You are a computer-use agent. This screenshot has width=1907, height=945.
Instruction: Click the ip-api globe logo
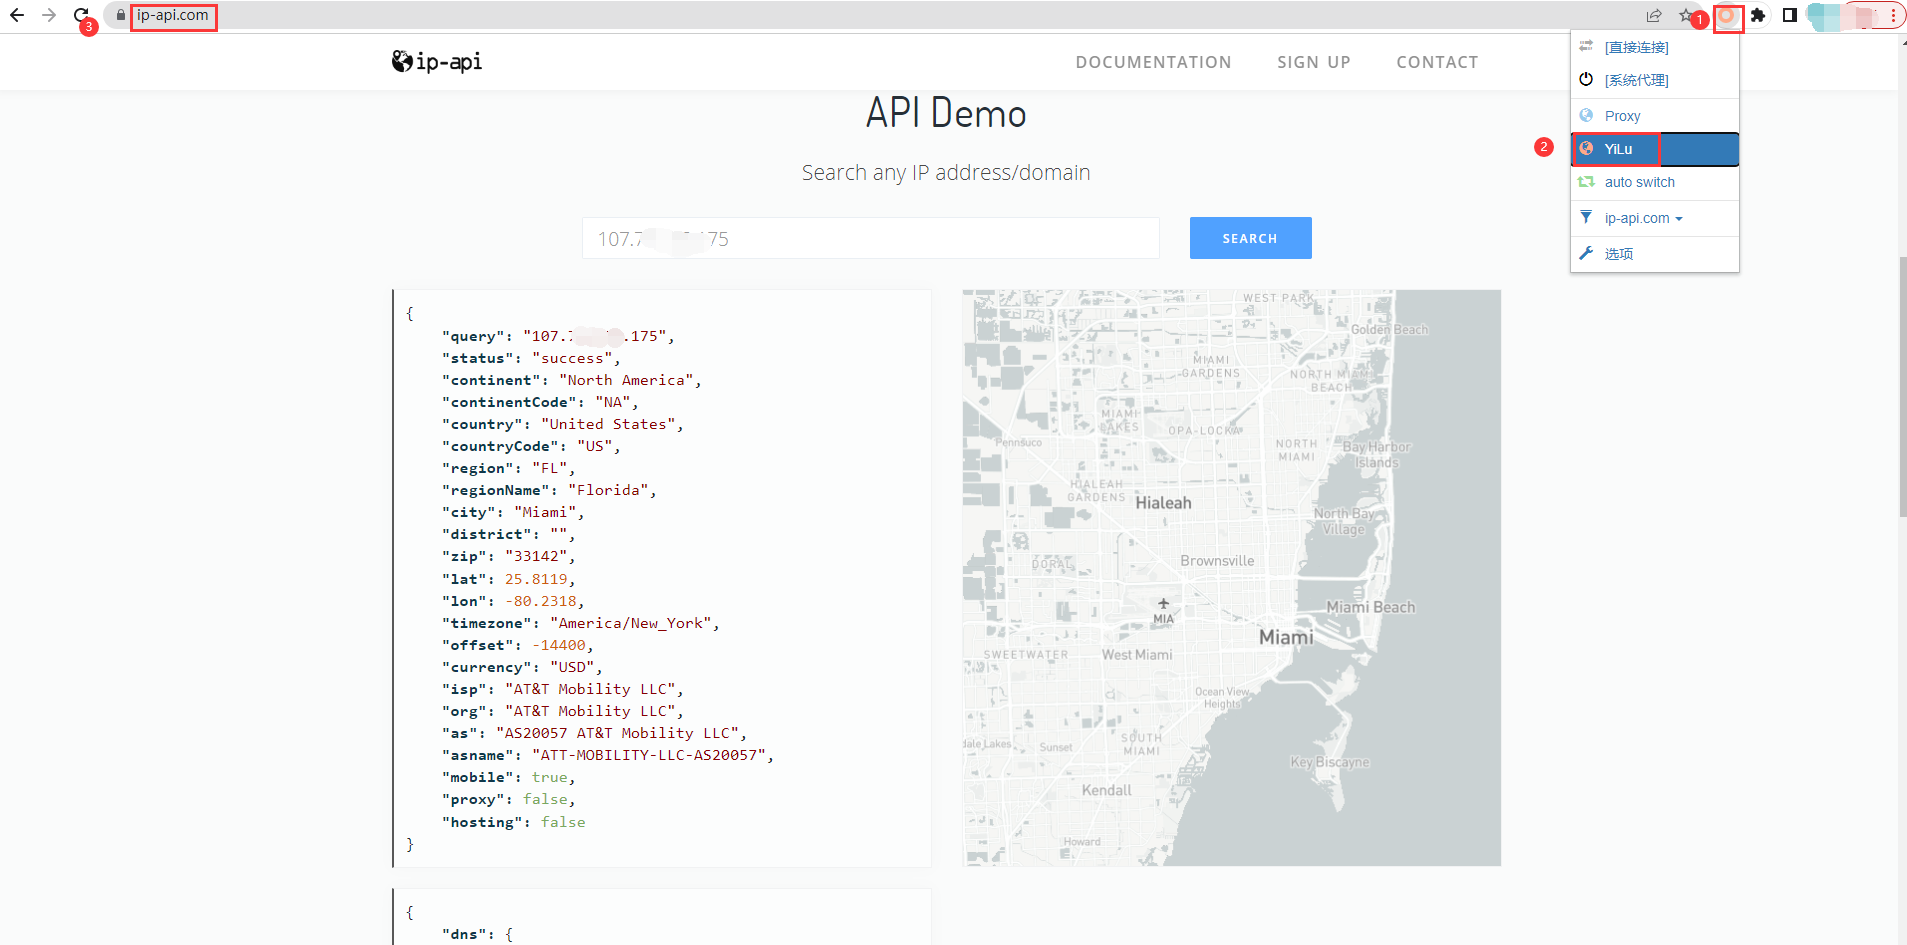click(x=437, y=61)
